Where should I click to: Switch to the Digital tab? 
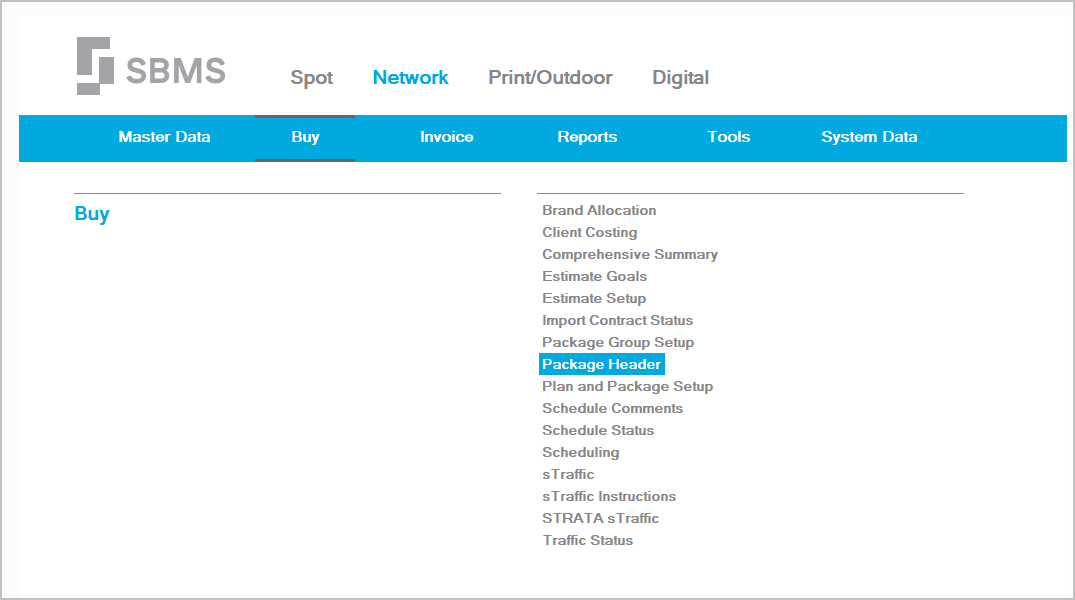[680, 77]
